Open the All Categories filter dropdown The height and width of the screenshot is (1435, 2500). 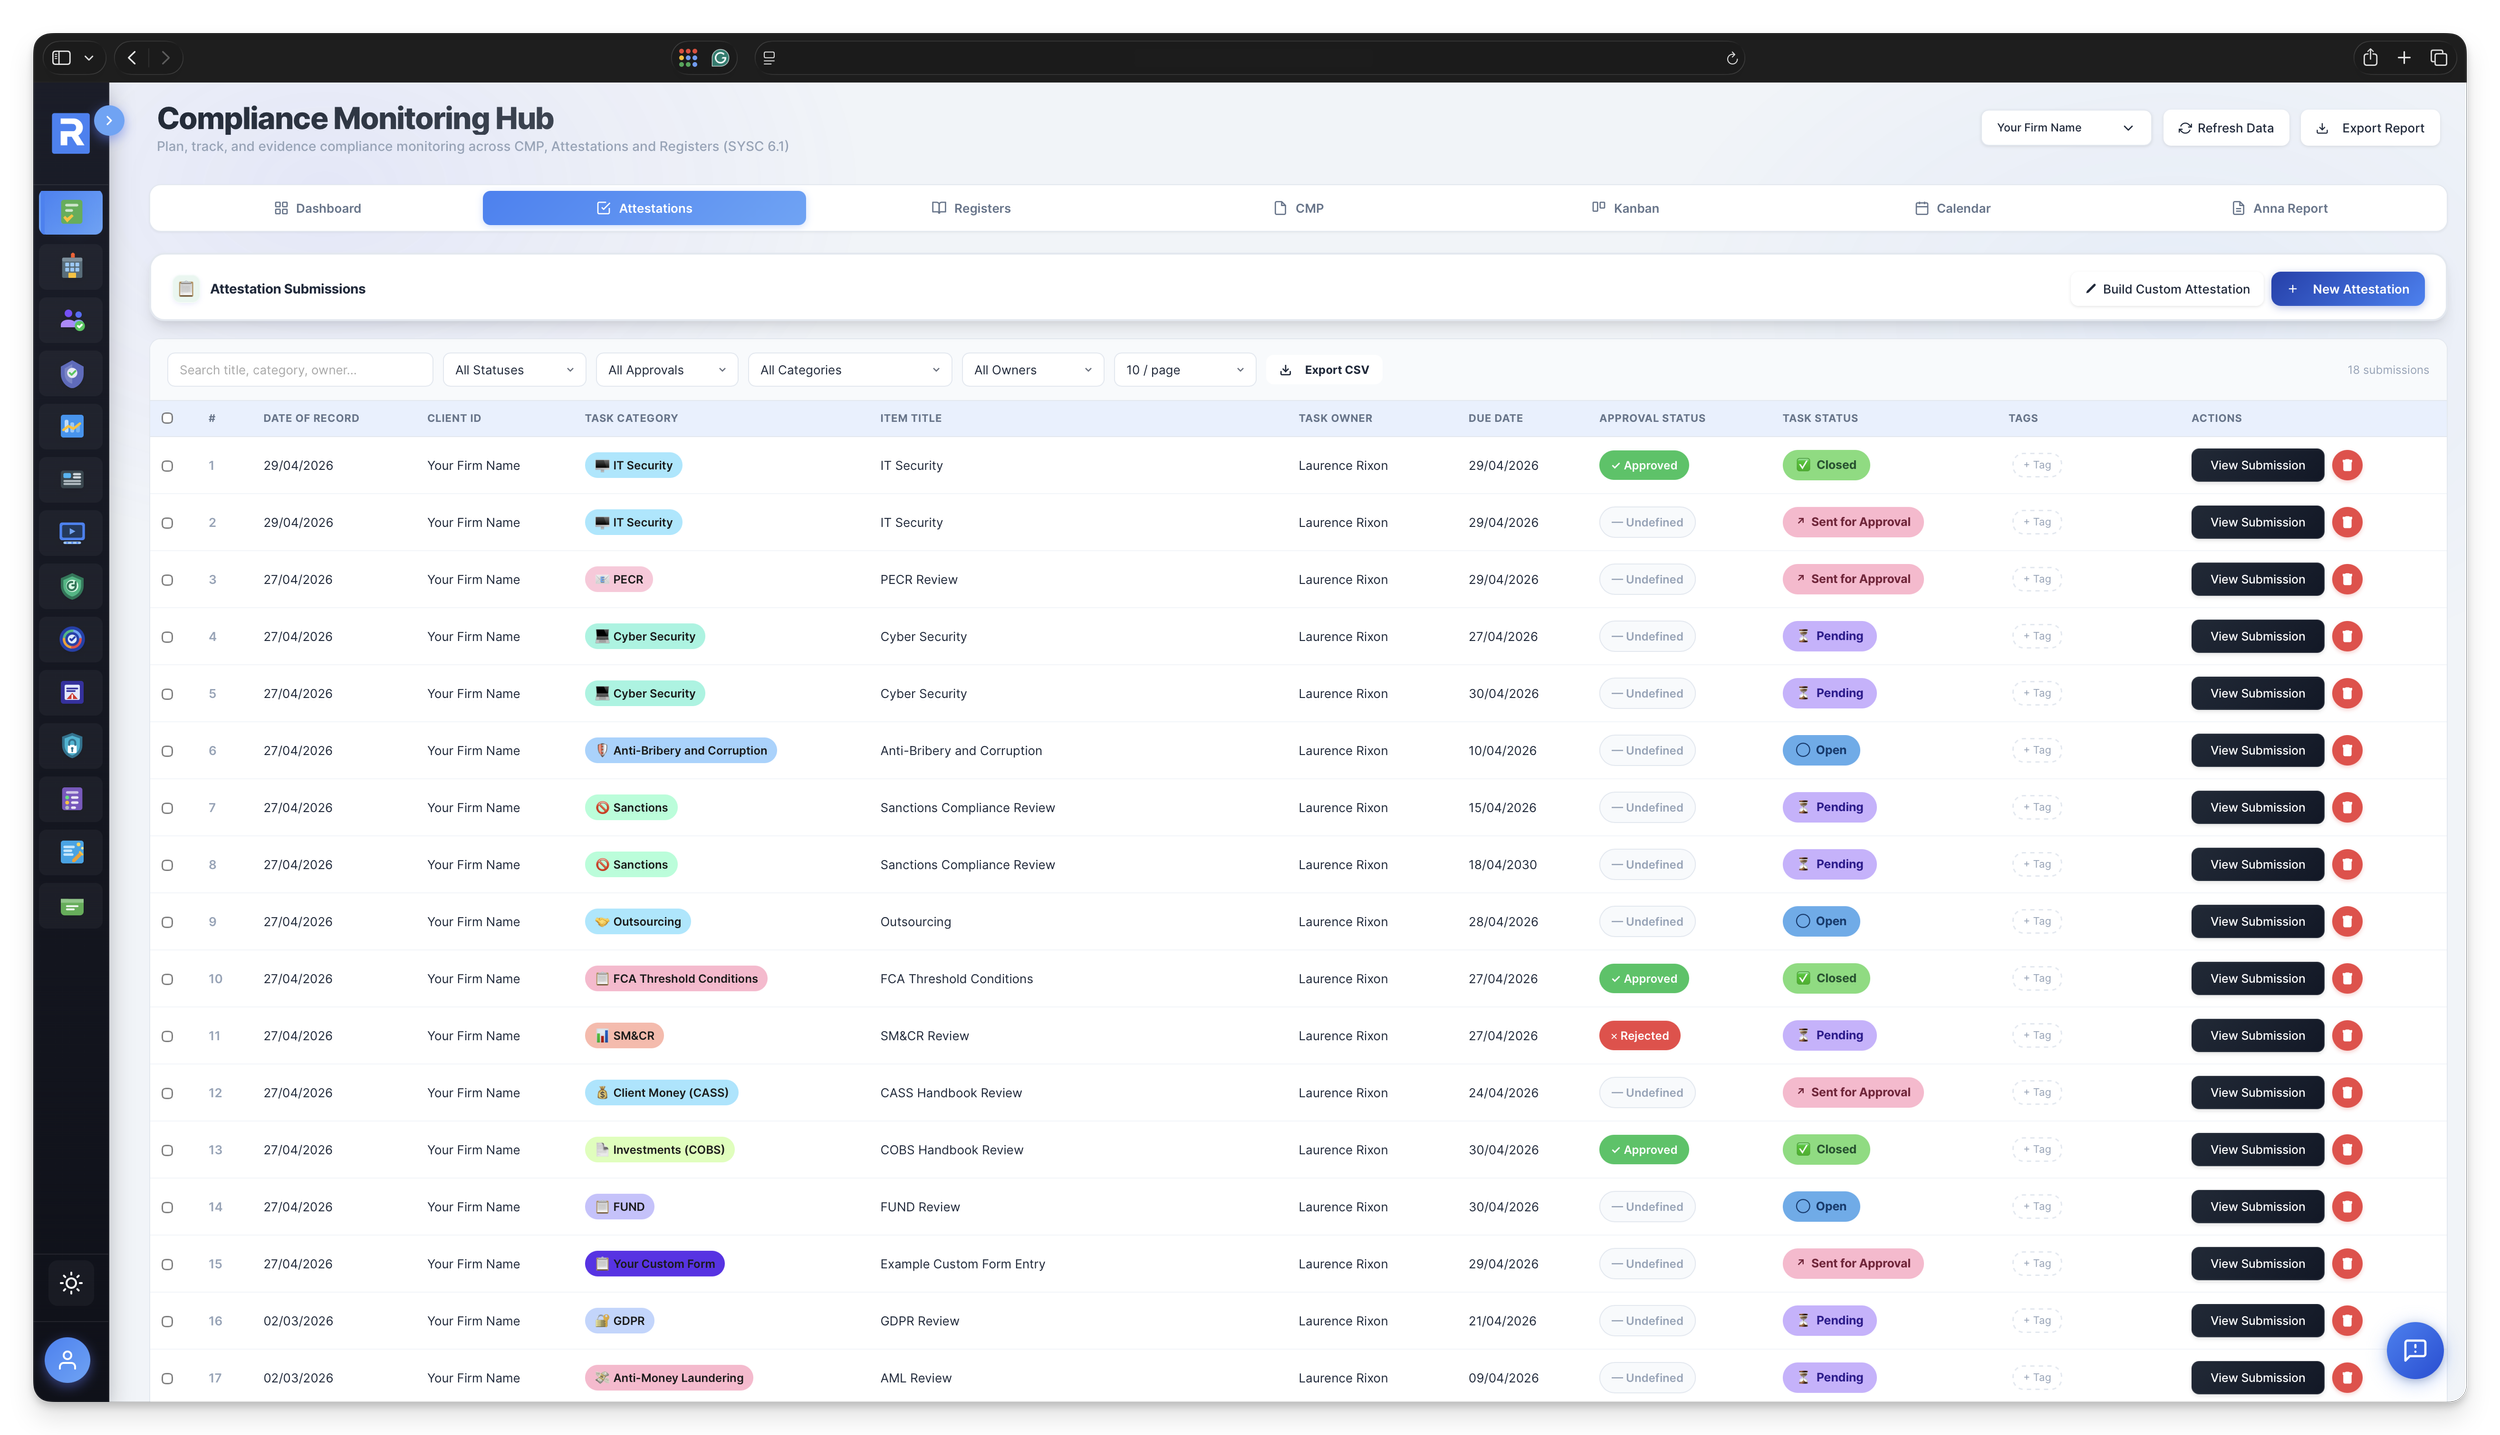(849, 370)
